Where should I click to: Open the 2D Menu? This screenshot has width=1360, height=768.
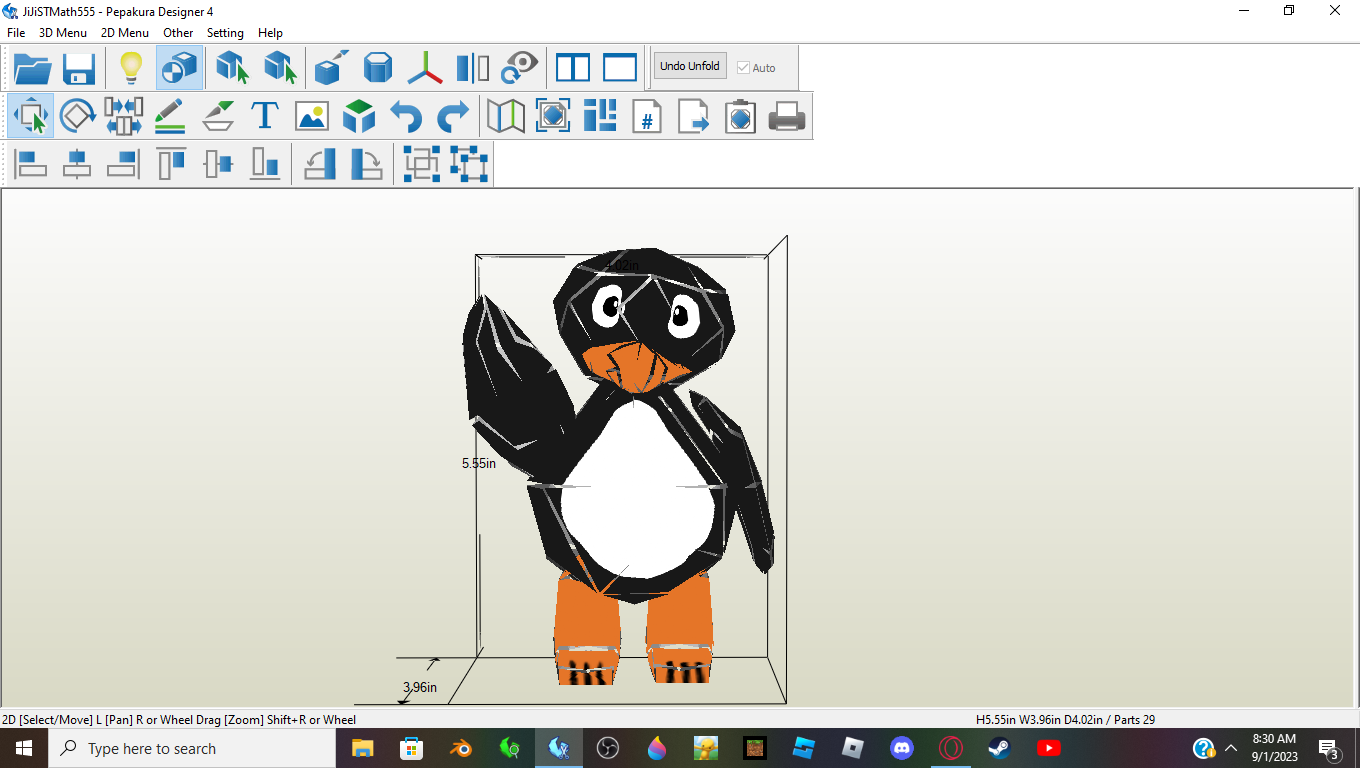tap(125, 33)
